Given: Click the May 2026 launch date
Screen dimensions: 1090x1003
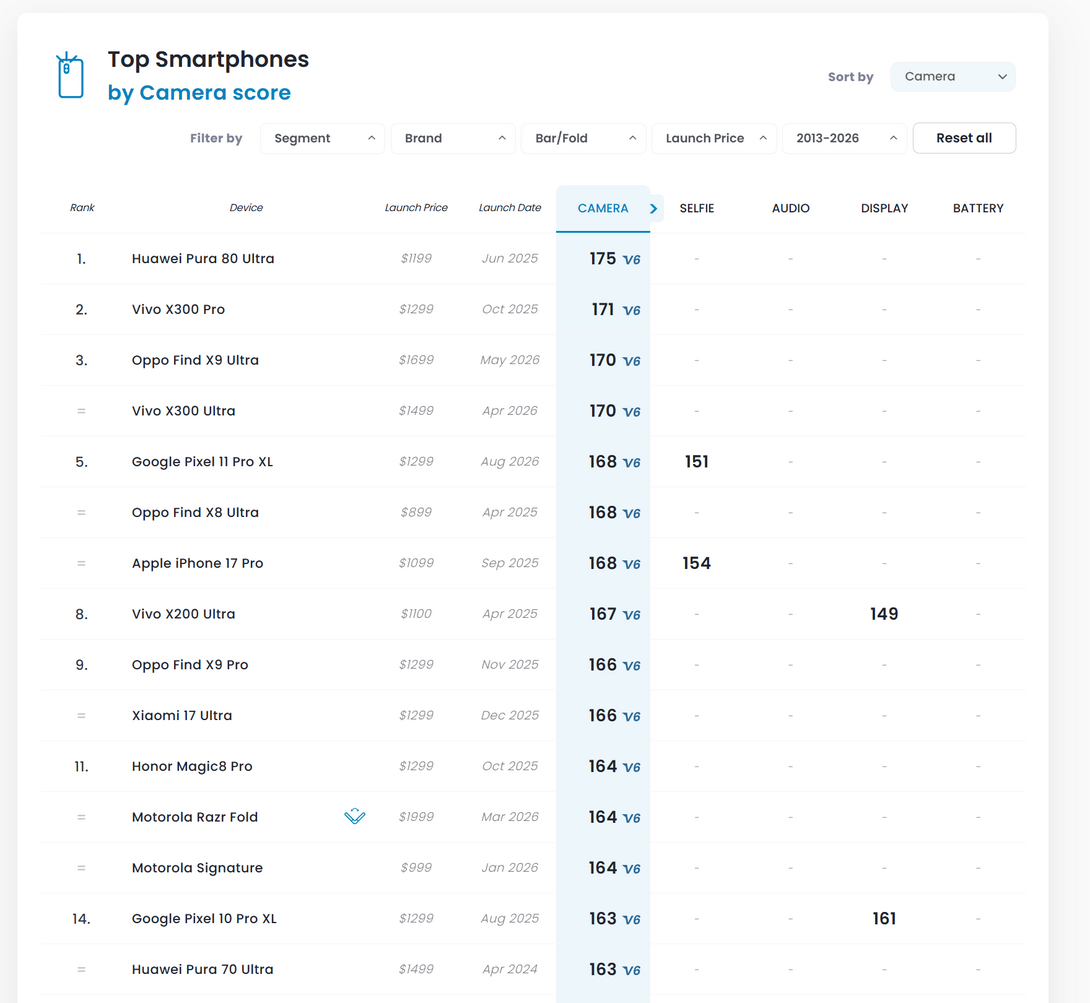Looking at the screenshot, I should pos(510,360).
